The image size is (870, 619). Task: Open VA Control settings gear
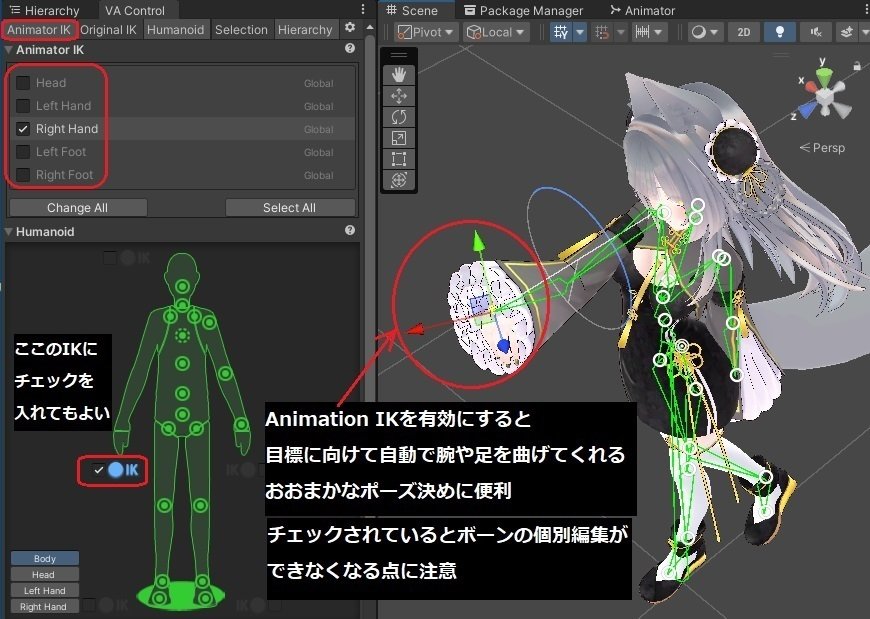tap(350, 27)
